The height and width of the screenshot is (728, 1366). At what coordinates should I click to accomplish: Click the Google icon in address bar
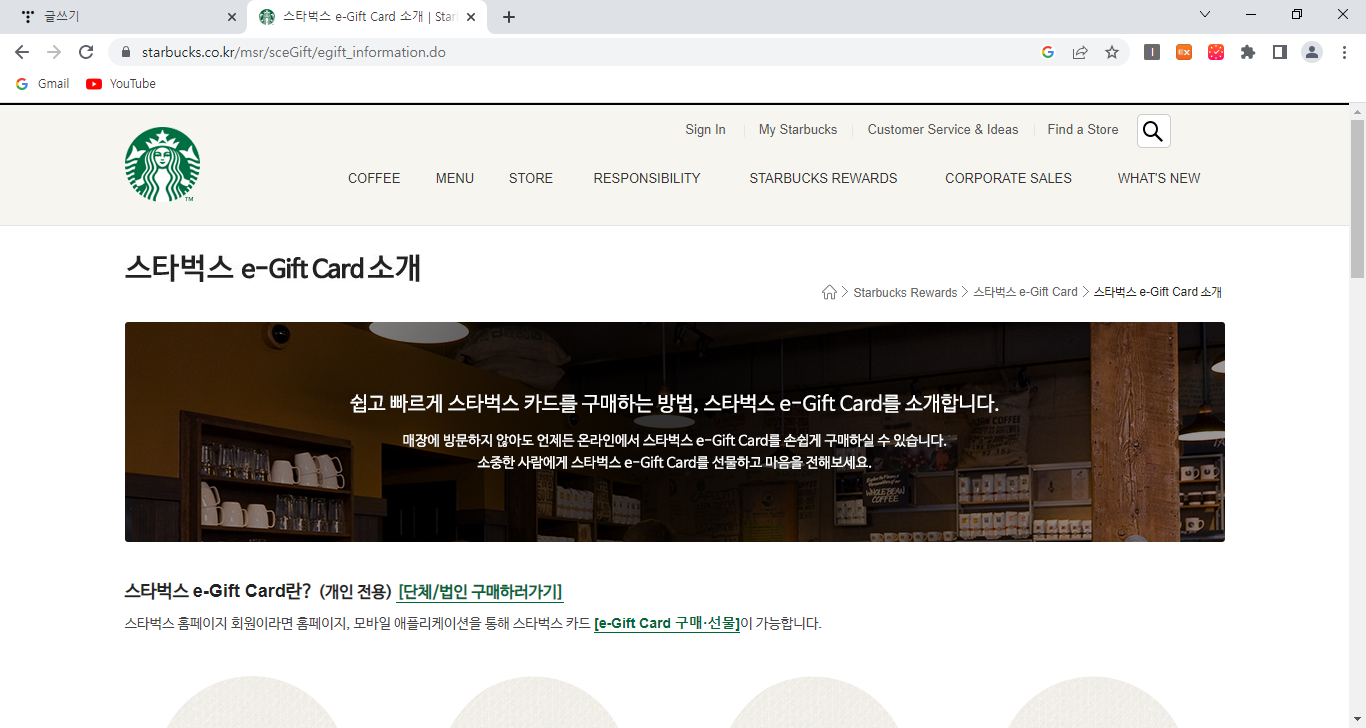(x=1048, y=52)
